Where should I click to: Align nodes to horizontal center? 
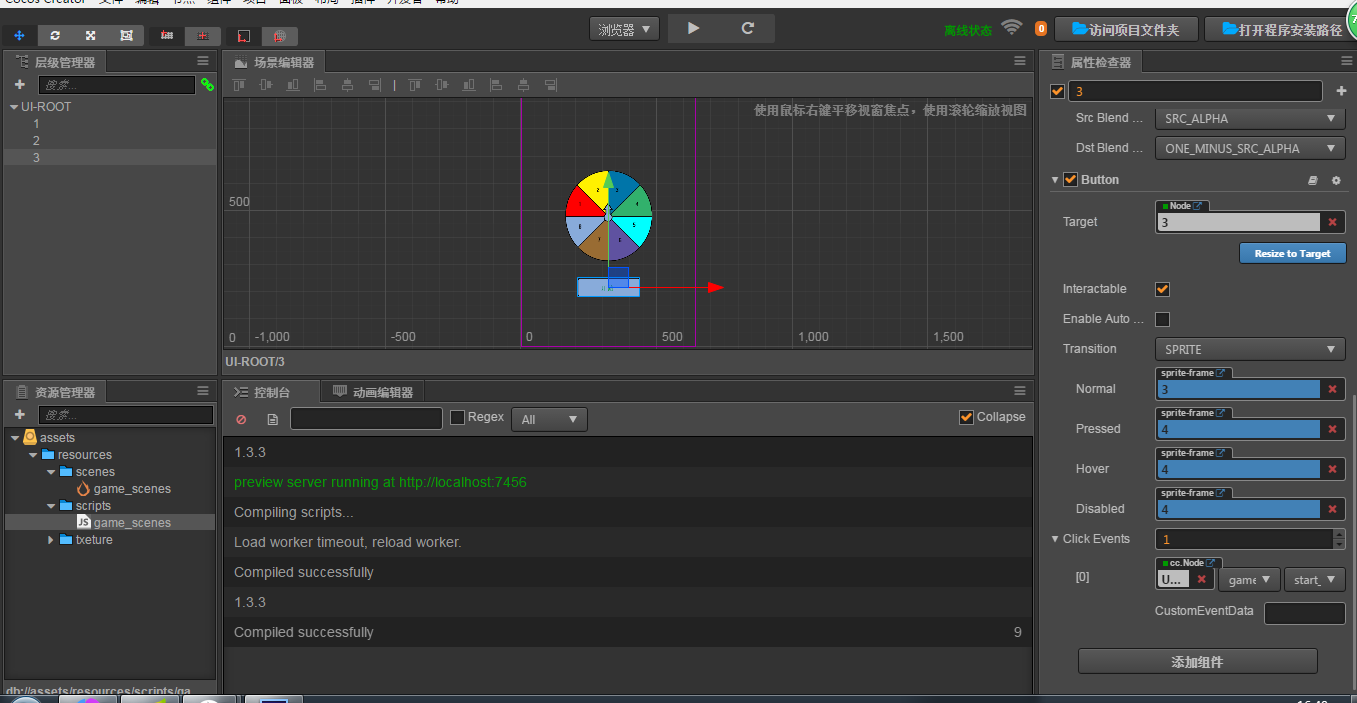pos(347,85)
